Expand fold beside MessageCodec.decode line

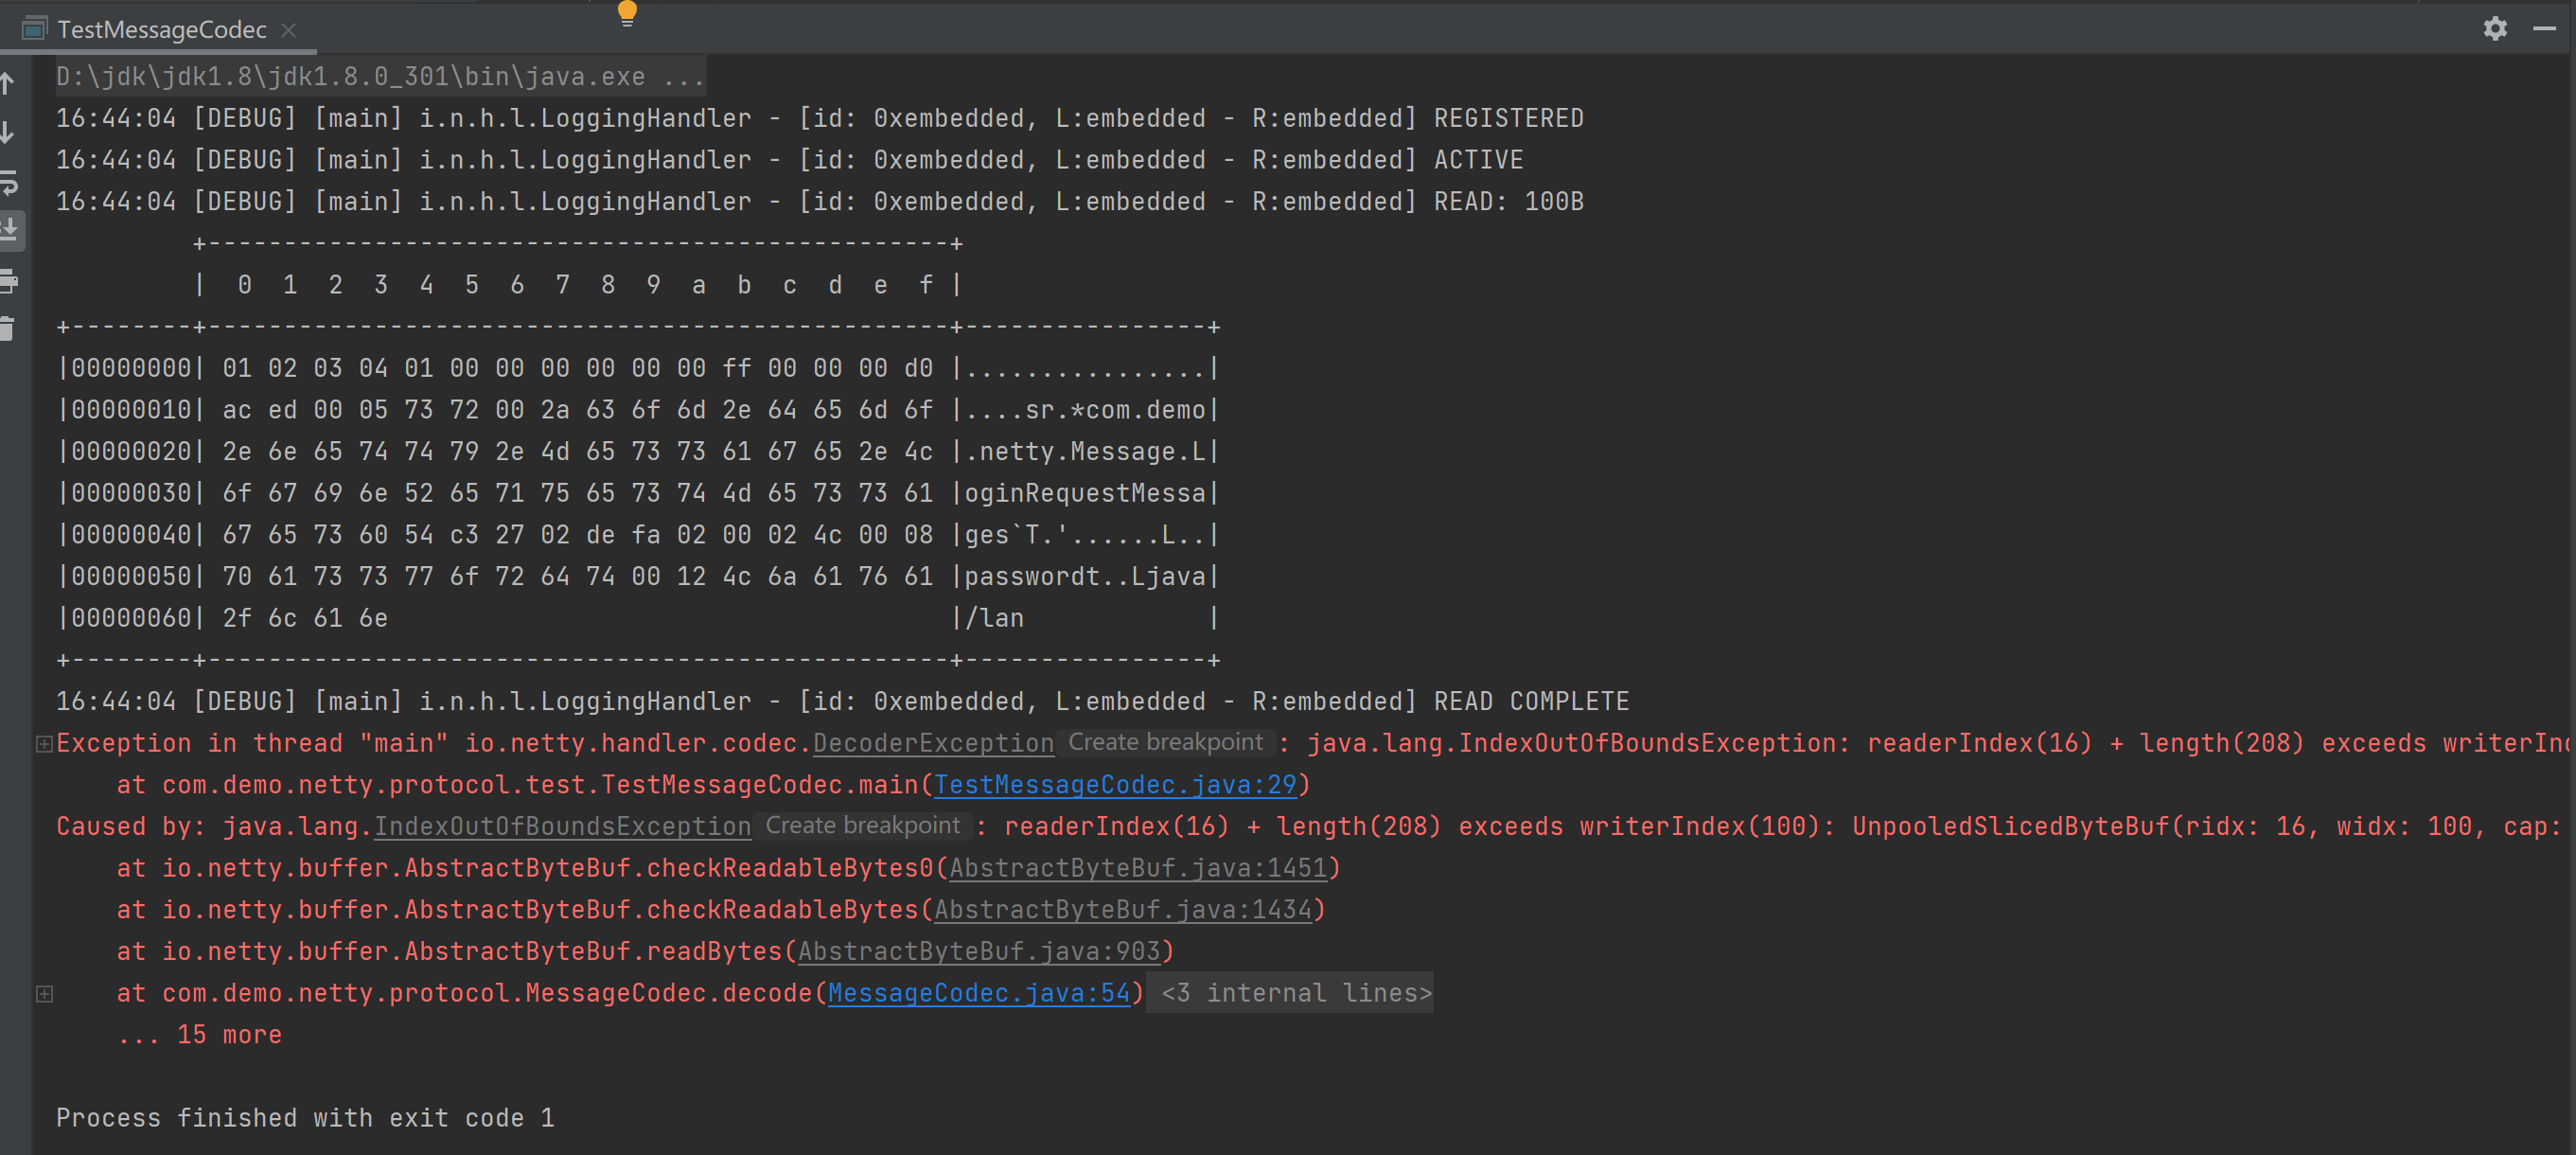pos(44,994)
